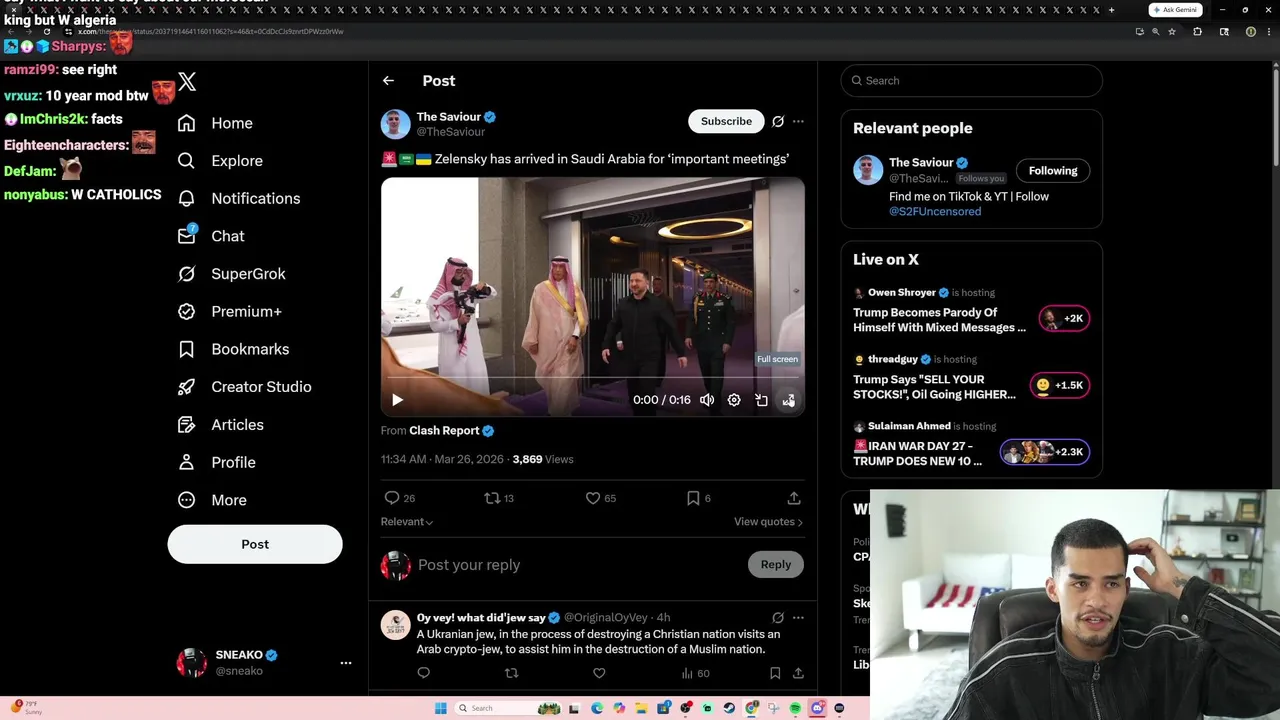Open SNEAKO account menu dots
Image resolution: width=1280 pixels, height=720 pixels.
coord(346,663)
